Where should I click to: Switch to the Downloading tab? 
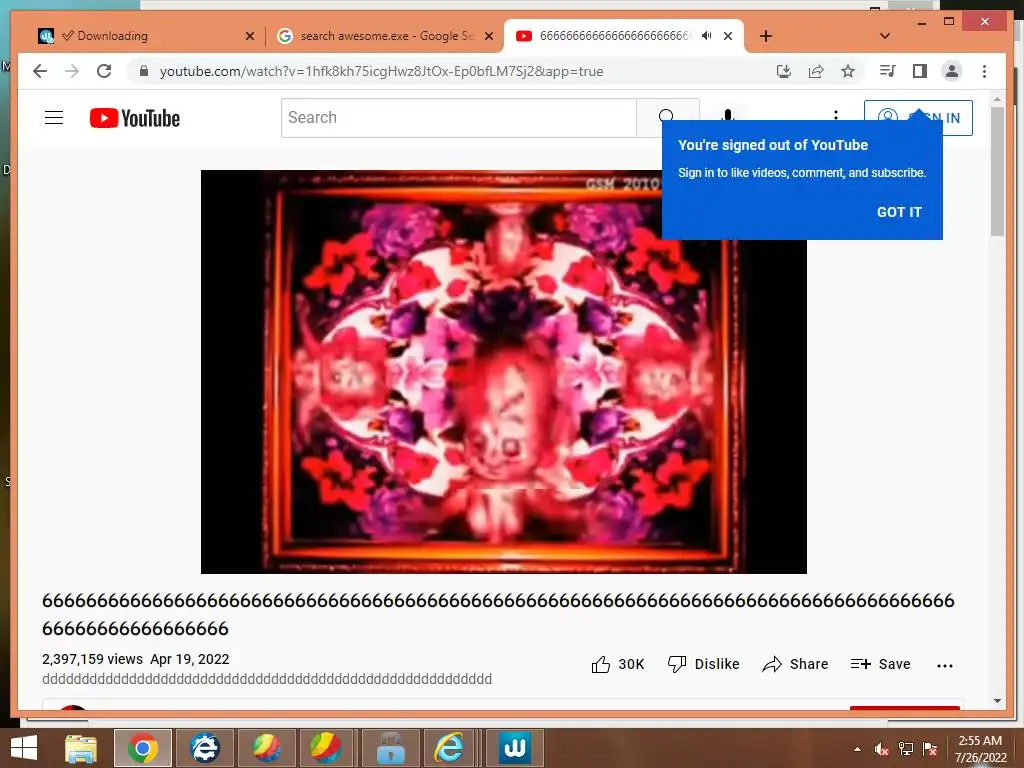point(144,36)
